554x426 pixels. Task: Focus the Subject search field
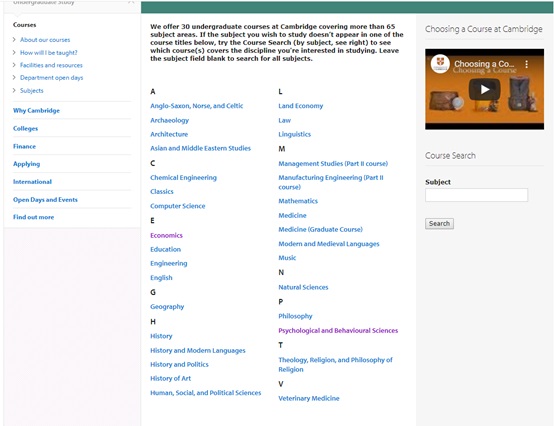coord(476,195)
